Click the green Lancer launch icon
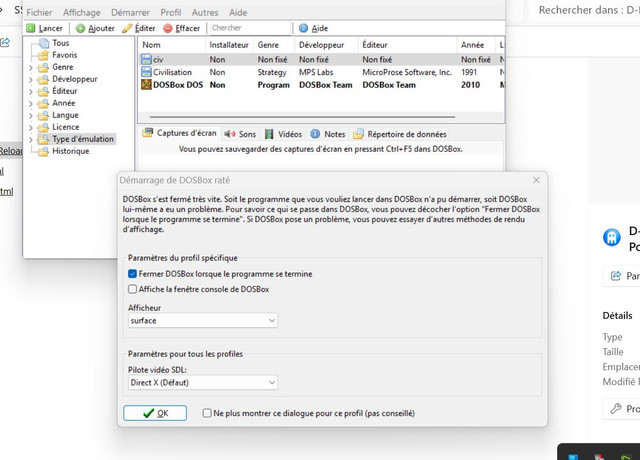Image resolution: width=640 pixels, height=460 pixels. (31, 28)
